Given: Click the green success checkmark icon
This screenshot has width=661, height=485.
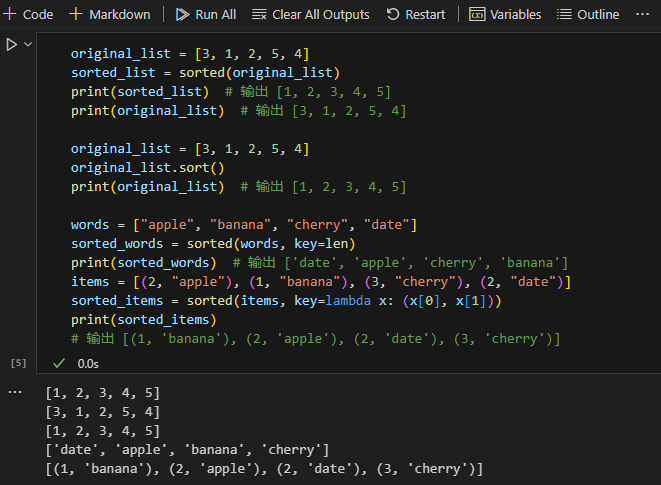Looking at the screenshot, I should [59, 363].
